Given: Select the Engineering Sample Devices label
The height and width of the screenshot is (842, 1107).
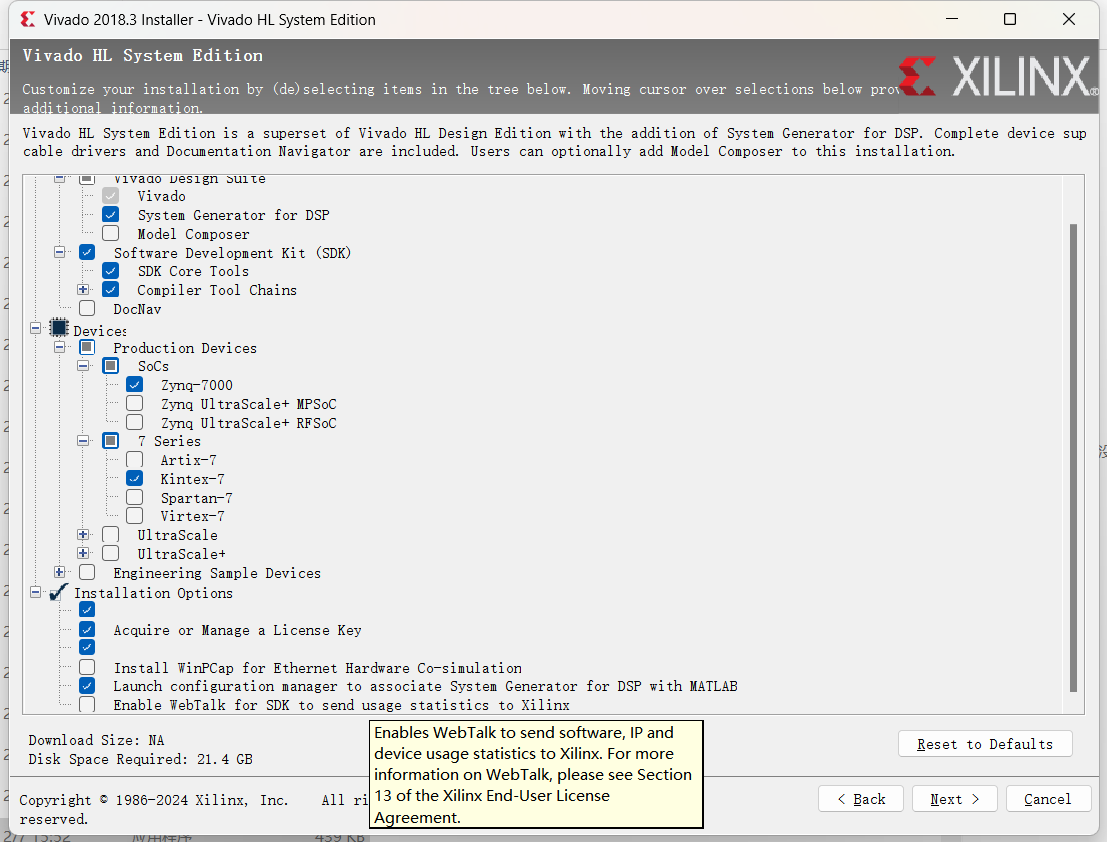Looking at the screenshot, I should point(217,573).
